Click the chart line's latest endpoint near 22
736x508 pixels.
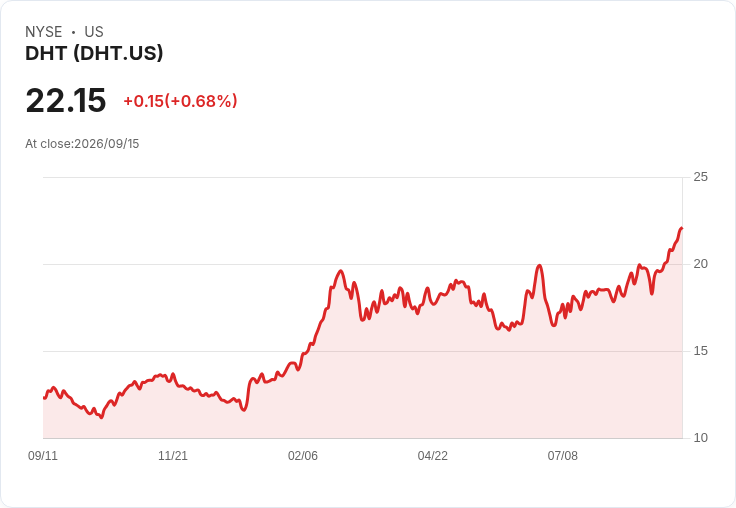[x=682, y=228]
